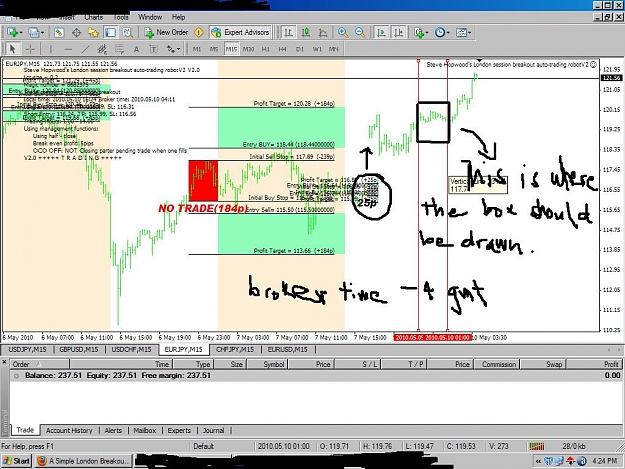Open the Tools menu
The height and width of the screenshot is (469, 625).
[121, 17]
